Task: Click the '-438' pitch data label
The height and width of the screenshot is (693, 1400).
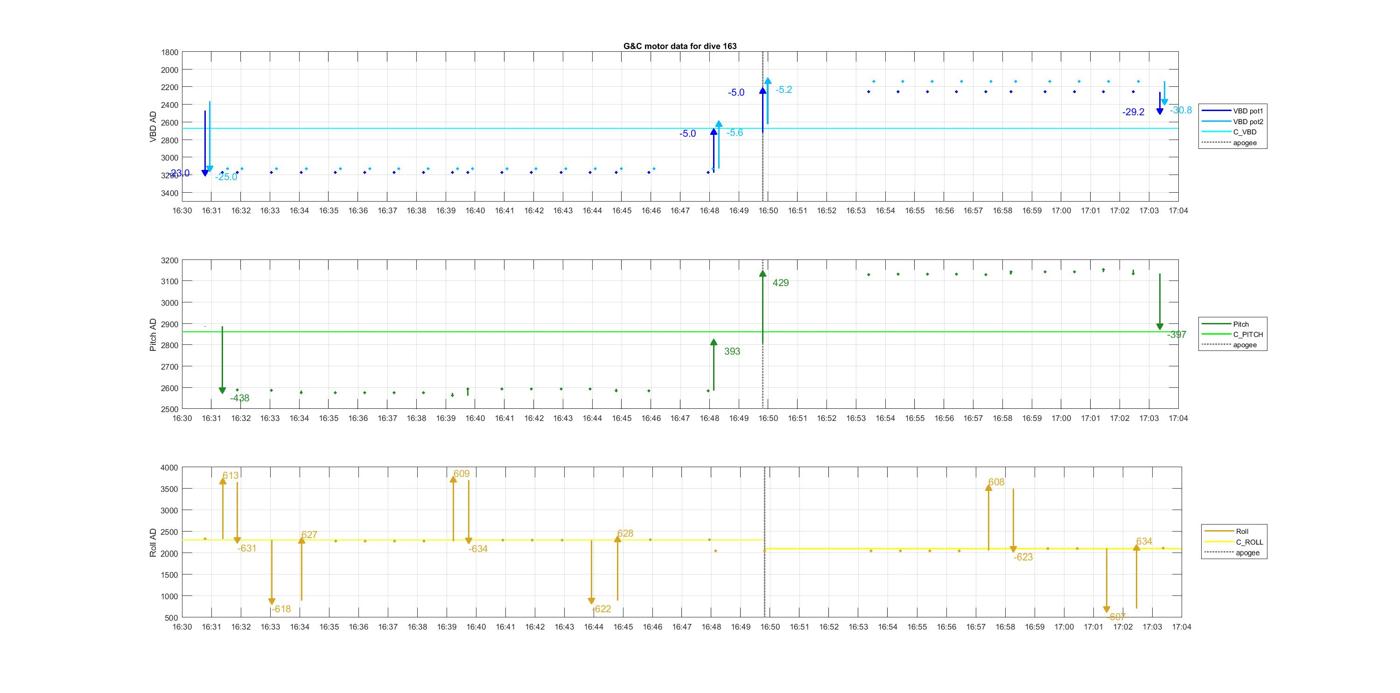Action: [x=240, y=398]
